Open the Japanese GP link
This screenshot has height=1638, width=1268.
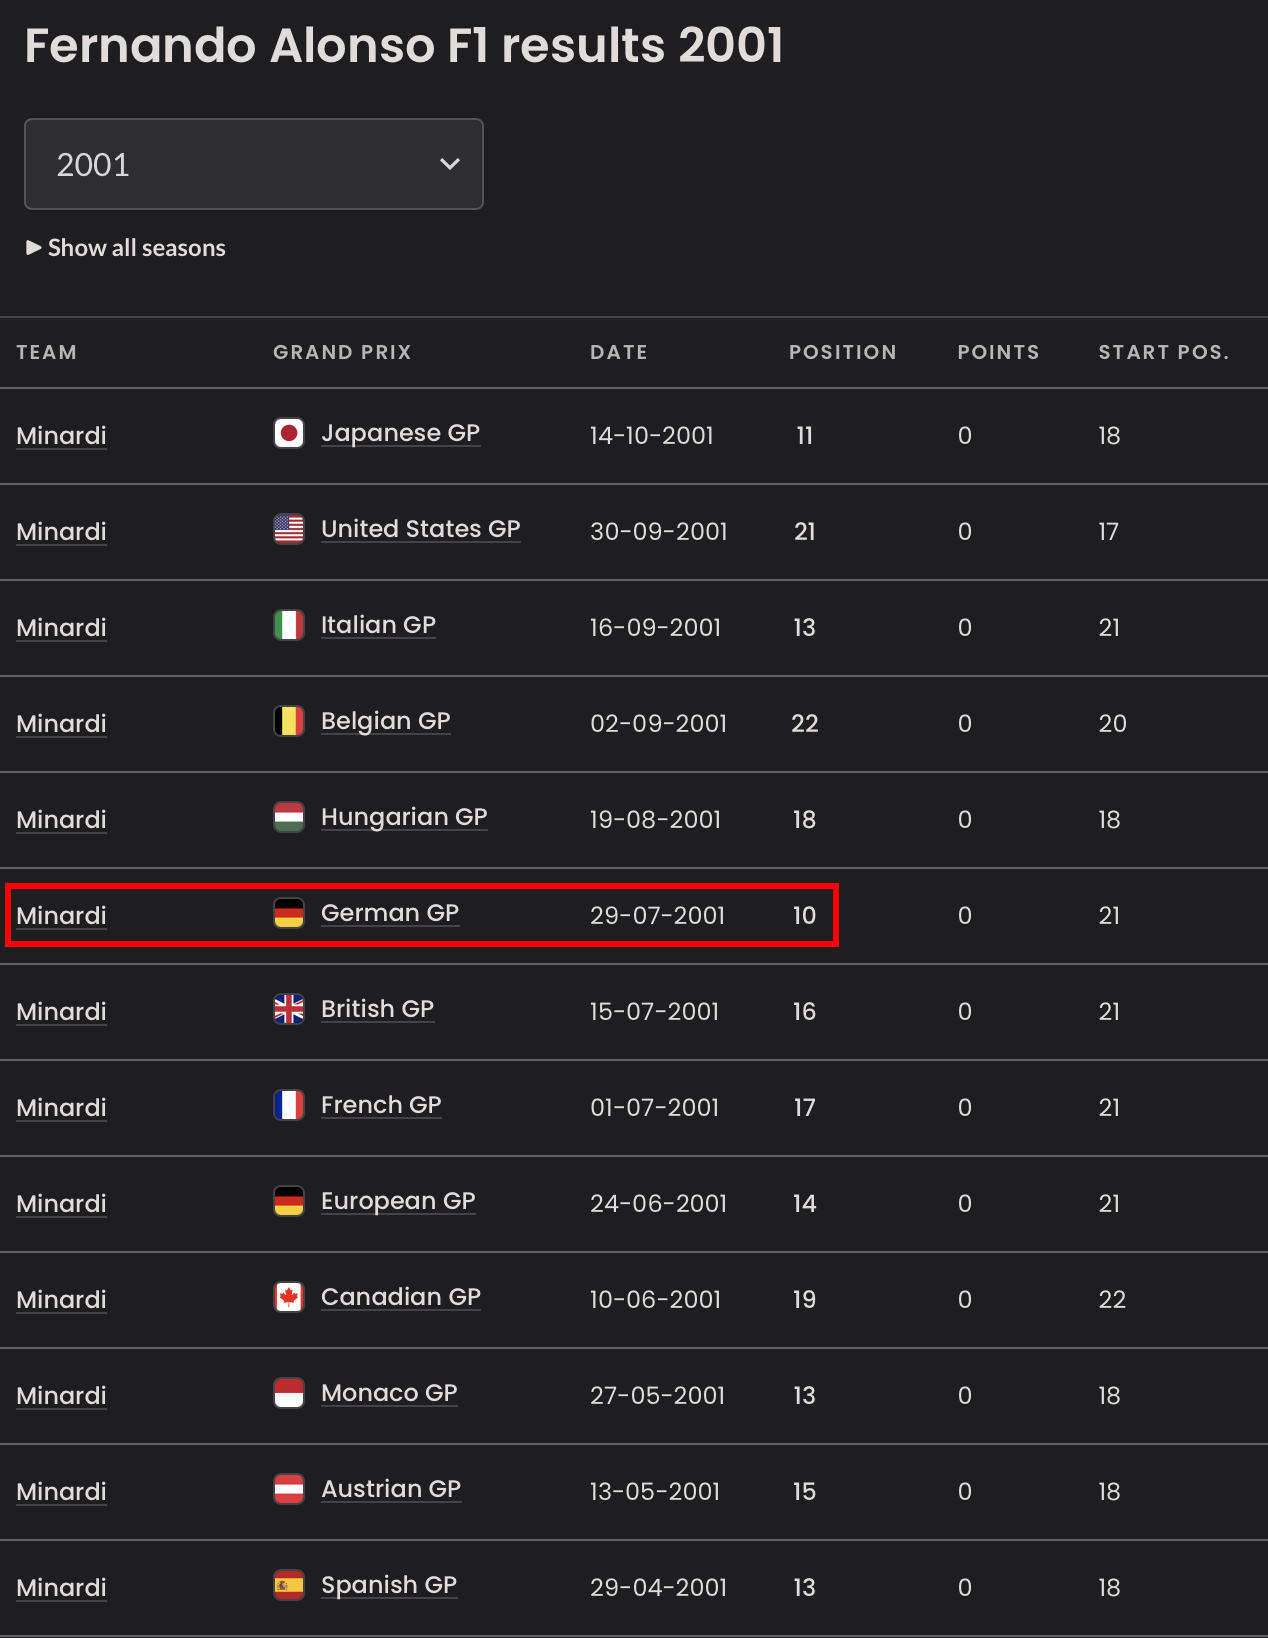[400, 433]
